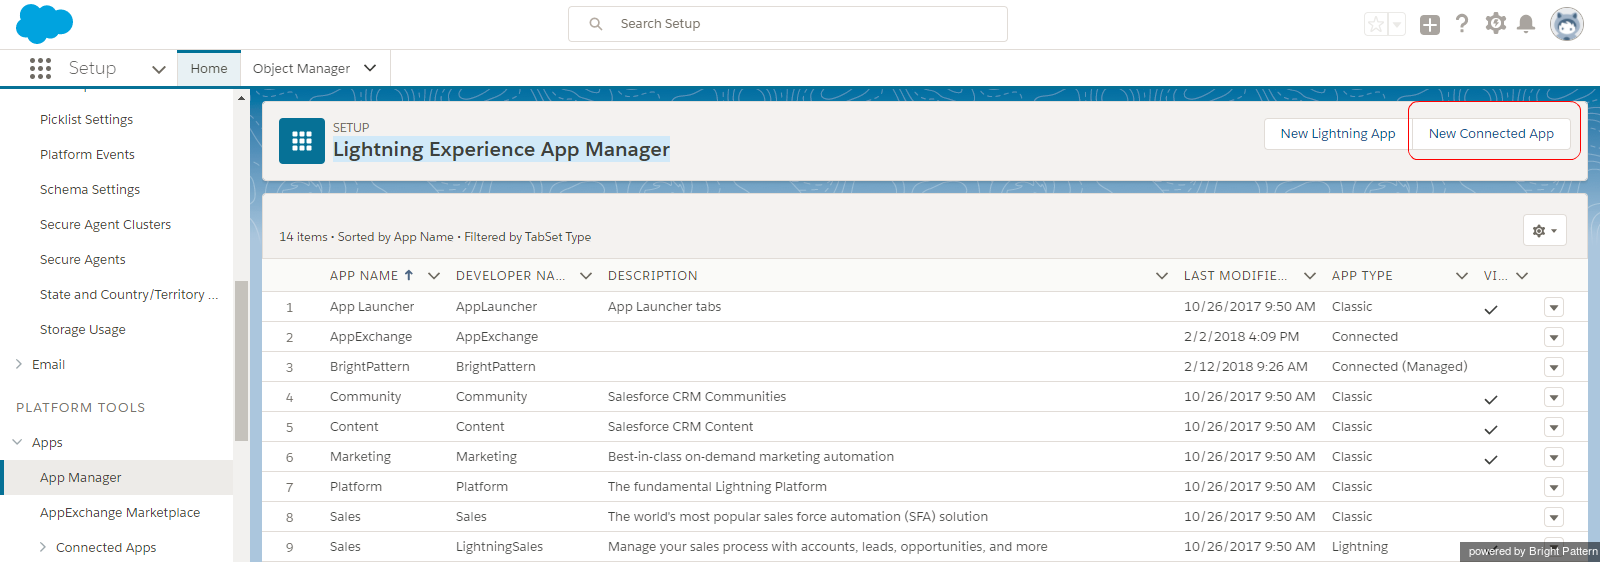Screen dimensions: 1600x562
Task: Click the Last Modified column header
Action: 1236,275
